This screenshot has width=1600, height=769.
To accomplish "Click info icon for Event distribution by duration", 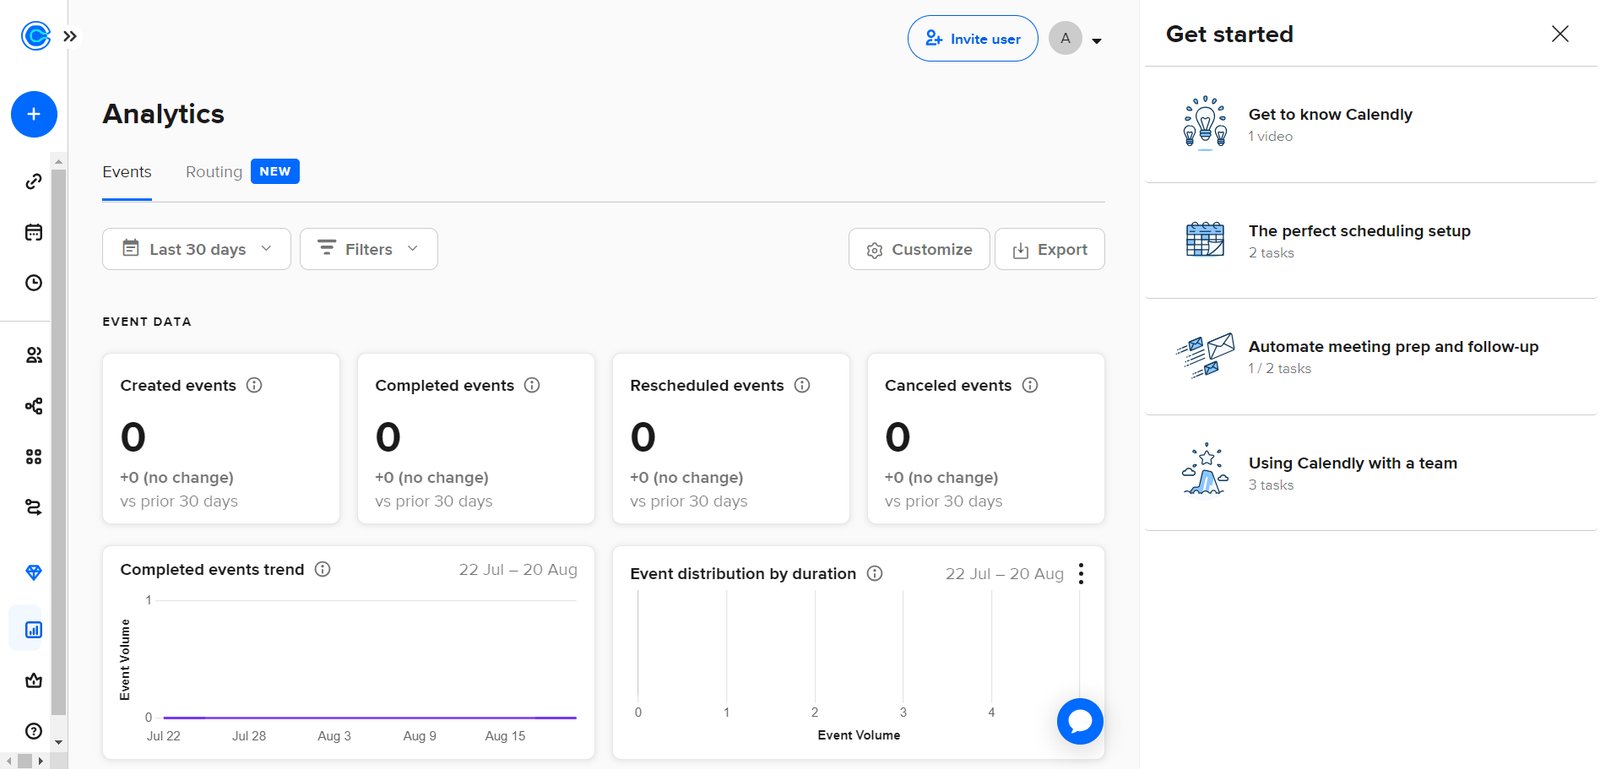I will [875, 573].
